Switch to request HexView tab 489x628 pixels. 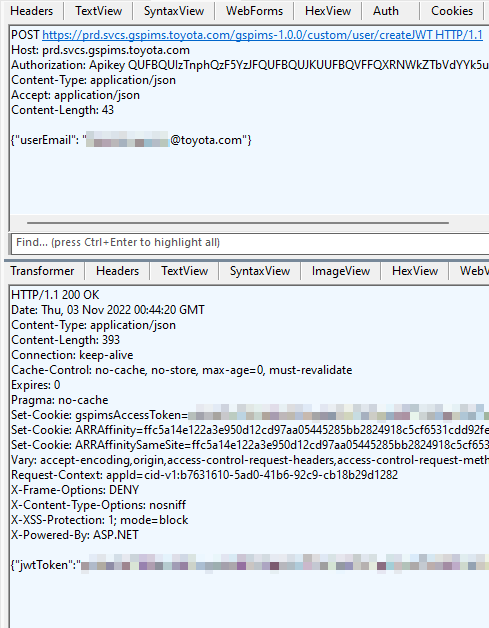click(x=328, y=11)
